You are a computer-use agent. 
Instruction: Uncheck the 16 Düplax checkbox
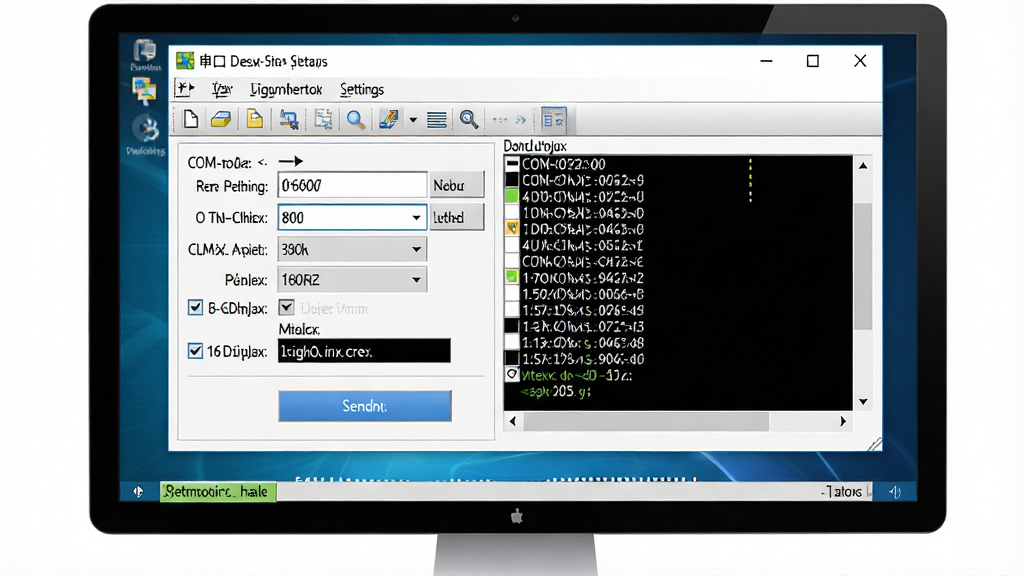pos(195,351)
